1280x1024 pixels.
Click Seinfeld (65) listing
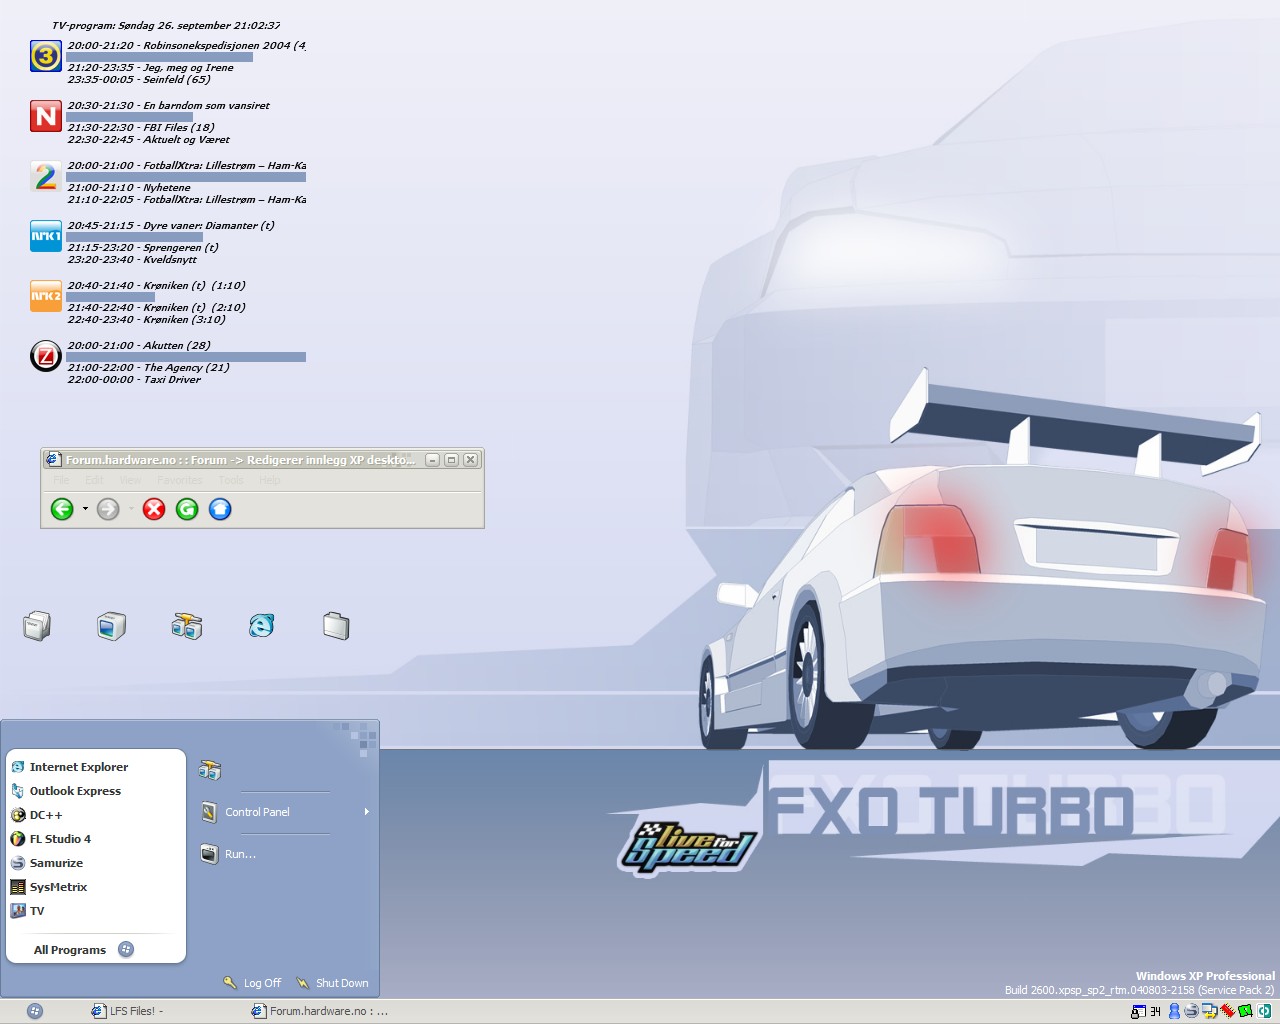(x=139, y=80)
